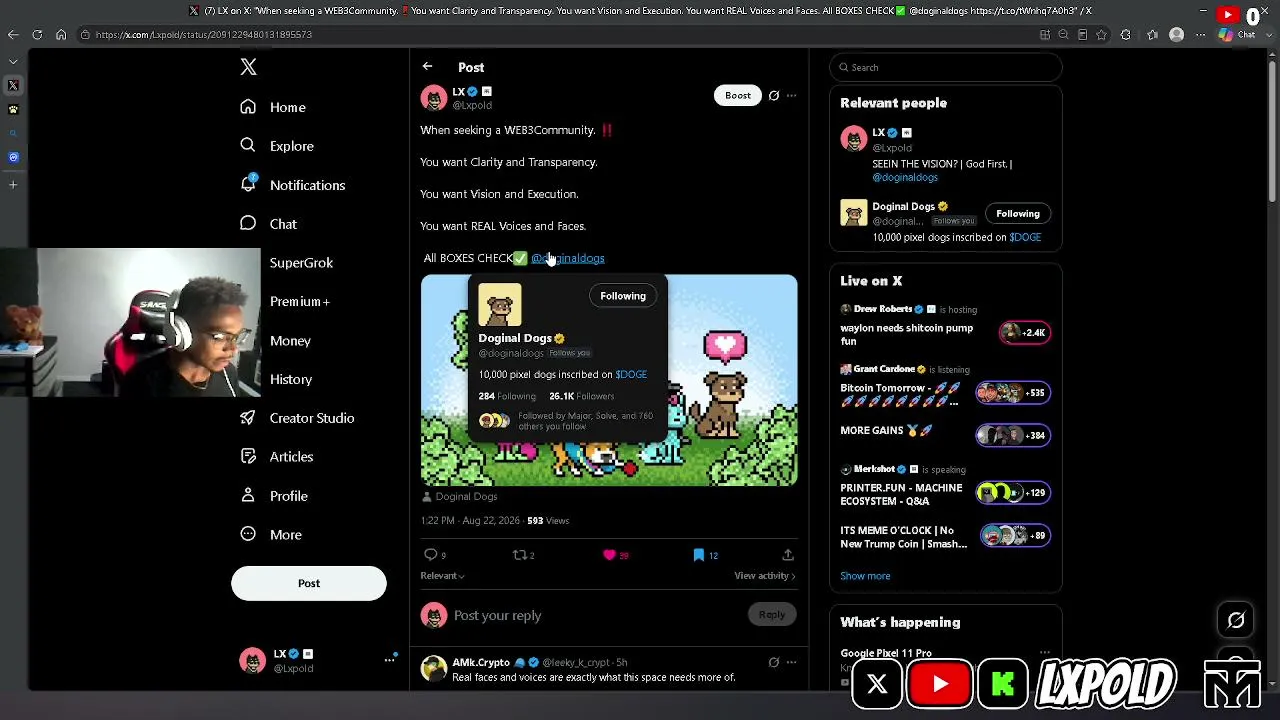Click the X logo in the sidebar
Viewport: 1280px width, 720px height.
click(249, 67)
